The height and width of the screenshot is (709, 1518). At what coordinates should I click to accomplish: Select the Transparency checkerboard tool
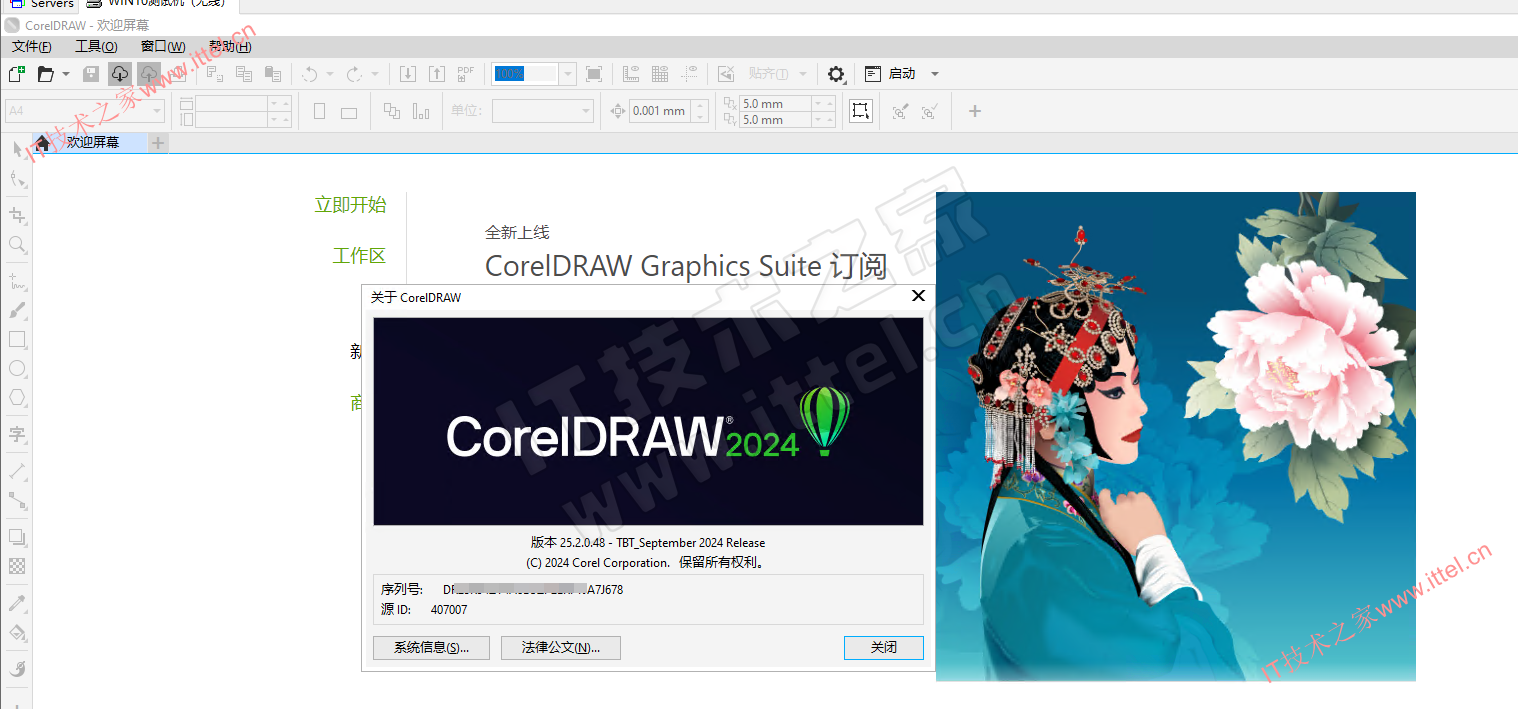pyautogui.click(x=17, y=566)
